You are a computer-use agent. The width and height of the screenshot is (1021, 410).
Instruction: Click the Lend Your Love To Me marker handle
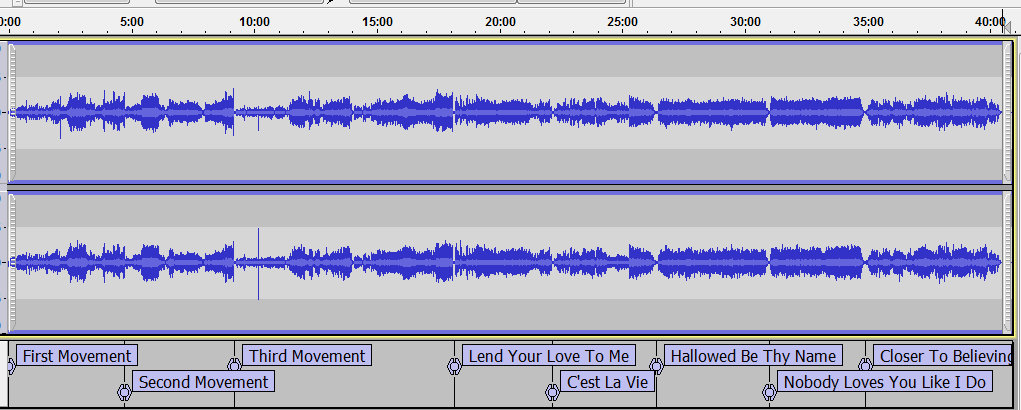[455, 366]
